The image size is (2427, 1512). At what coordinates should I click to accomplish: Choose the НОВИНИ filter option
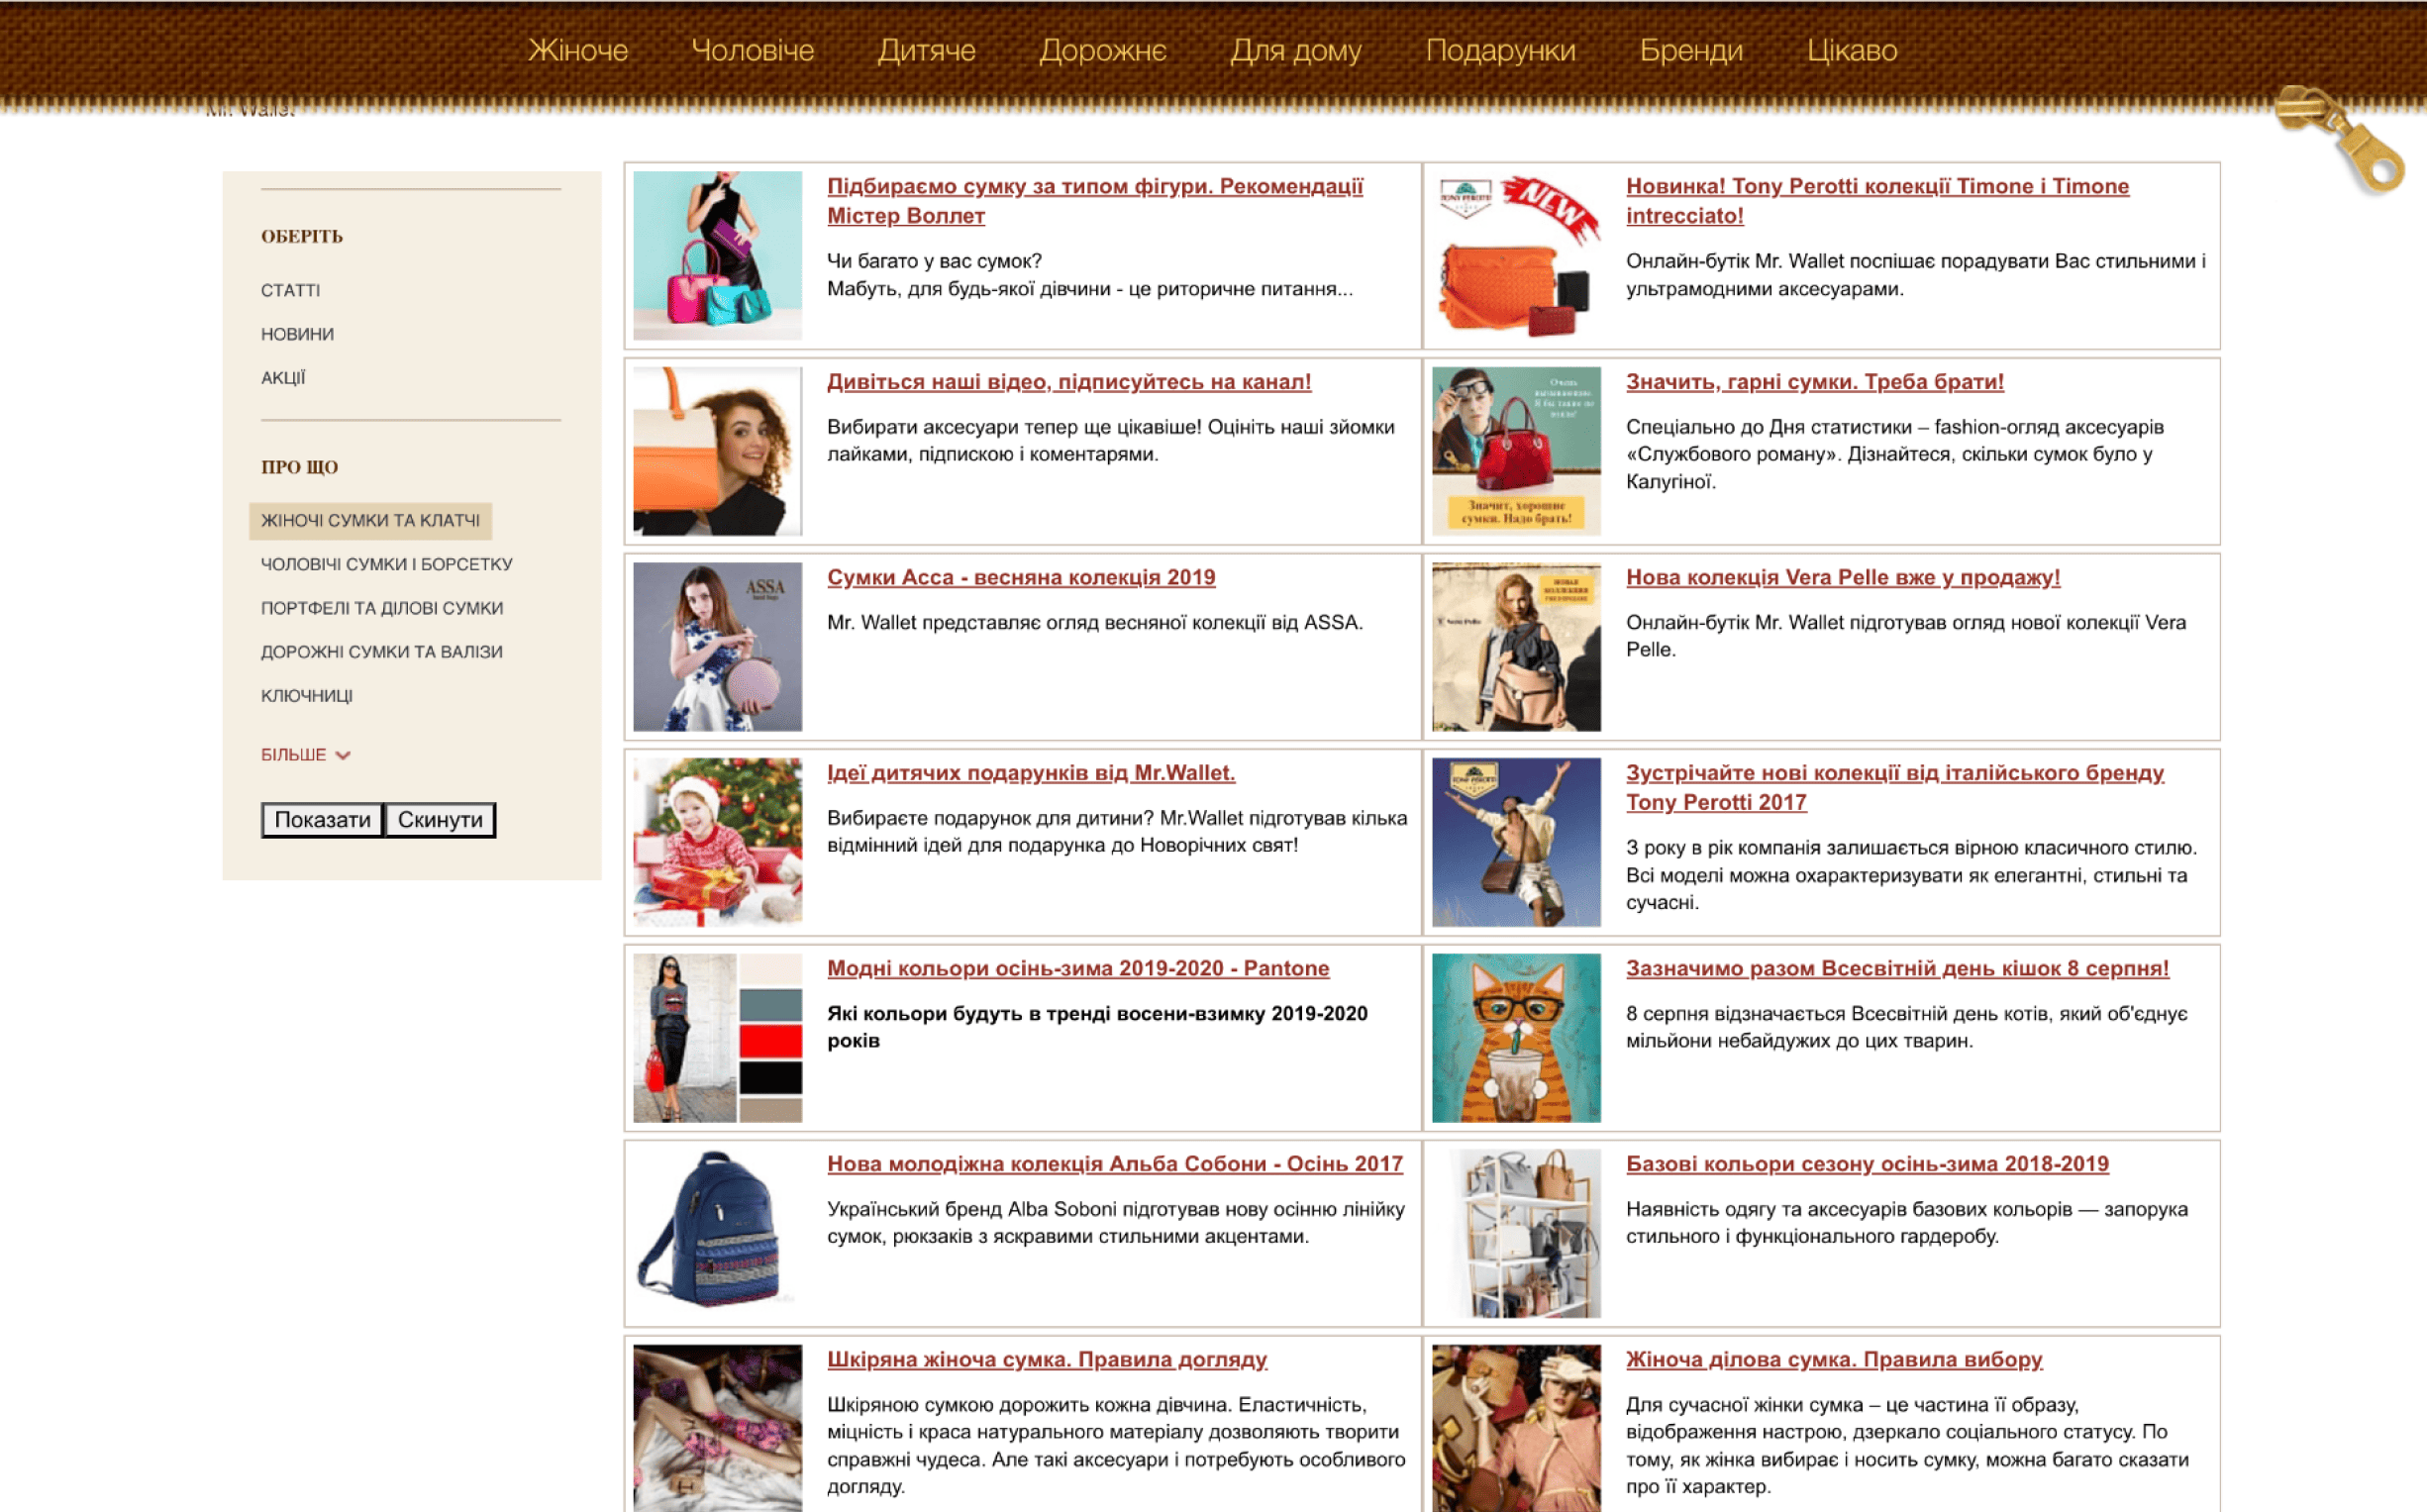(297, 334)
